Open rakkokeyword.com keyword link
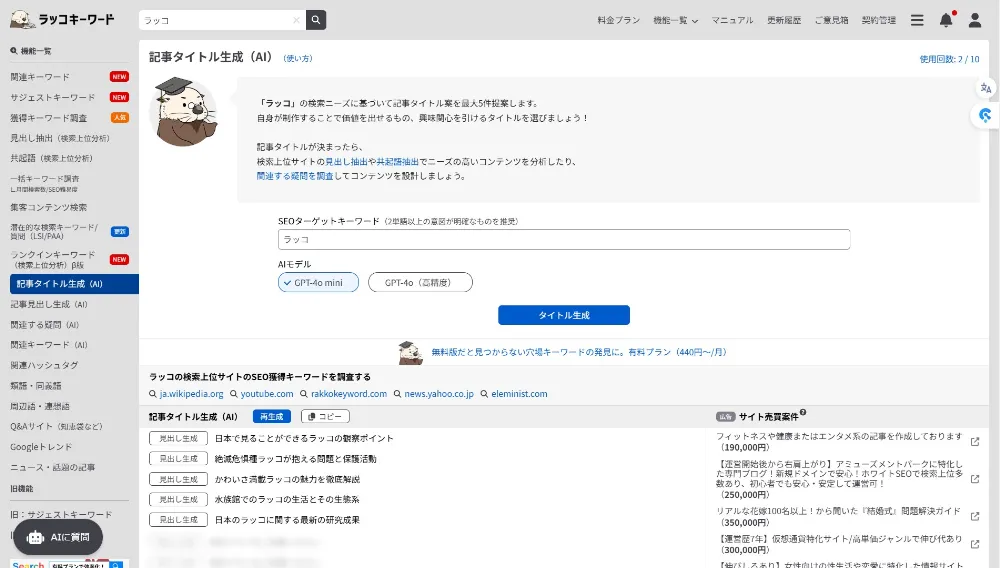This screenshot has height=568, width=1000. [349, 394]
